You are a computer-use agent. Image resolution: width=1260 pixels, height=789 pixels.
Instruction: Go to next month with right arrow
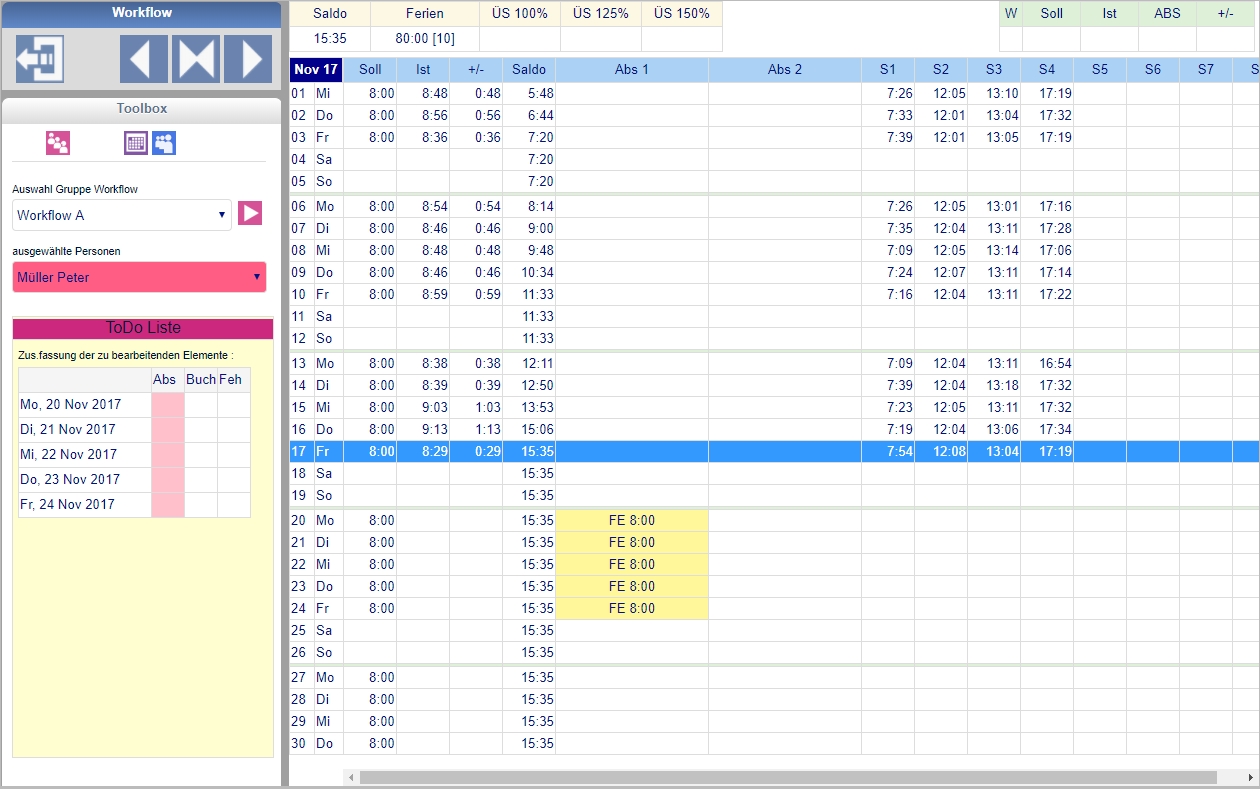coord(248,59)
